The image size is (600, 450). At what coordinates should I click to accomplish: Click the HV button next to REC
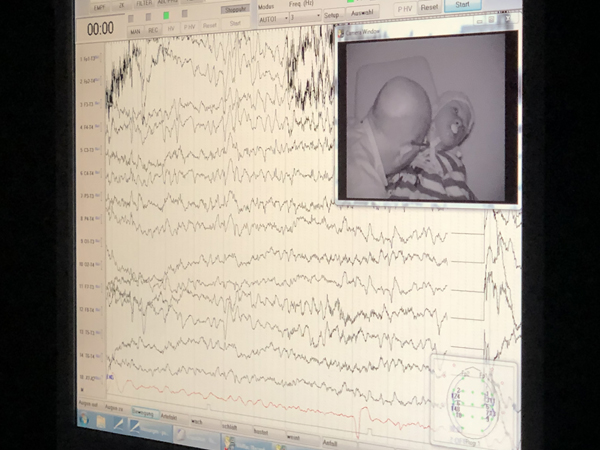[x=171, y=29]
